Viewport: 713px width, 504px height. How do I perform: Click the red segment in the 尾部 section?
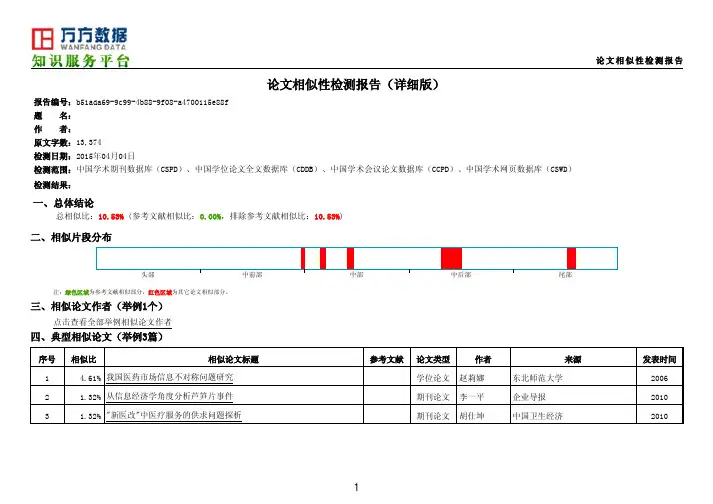coord(571,258)
